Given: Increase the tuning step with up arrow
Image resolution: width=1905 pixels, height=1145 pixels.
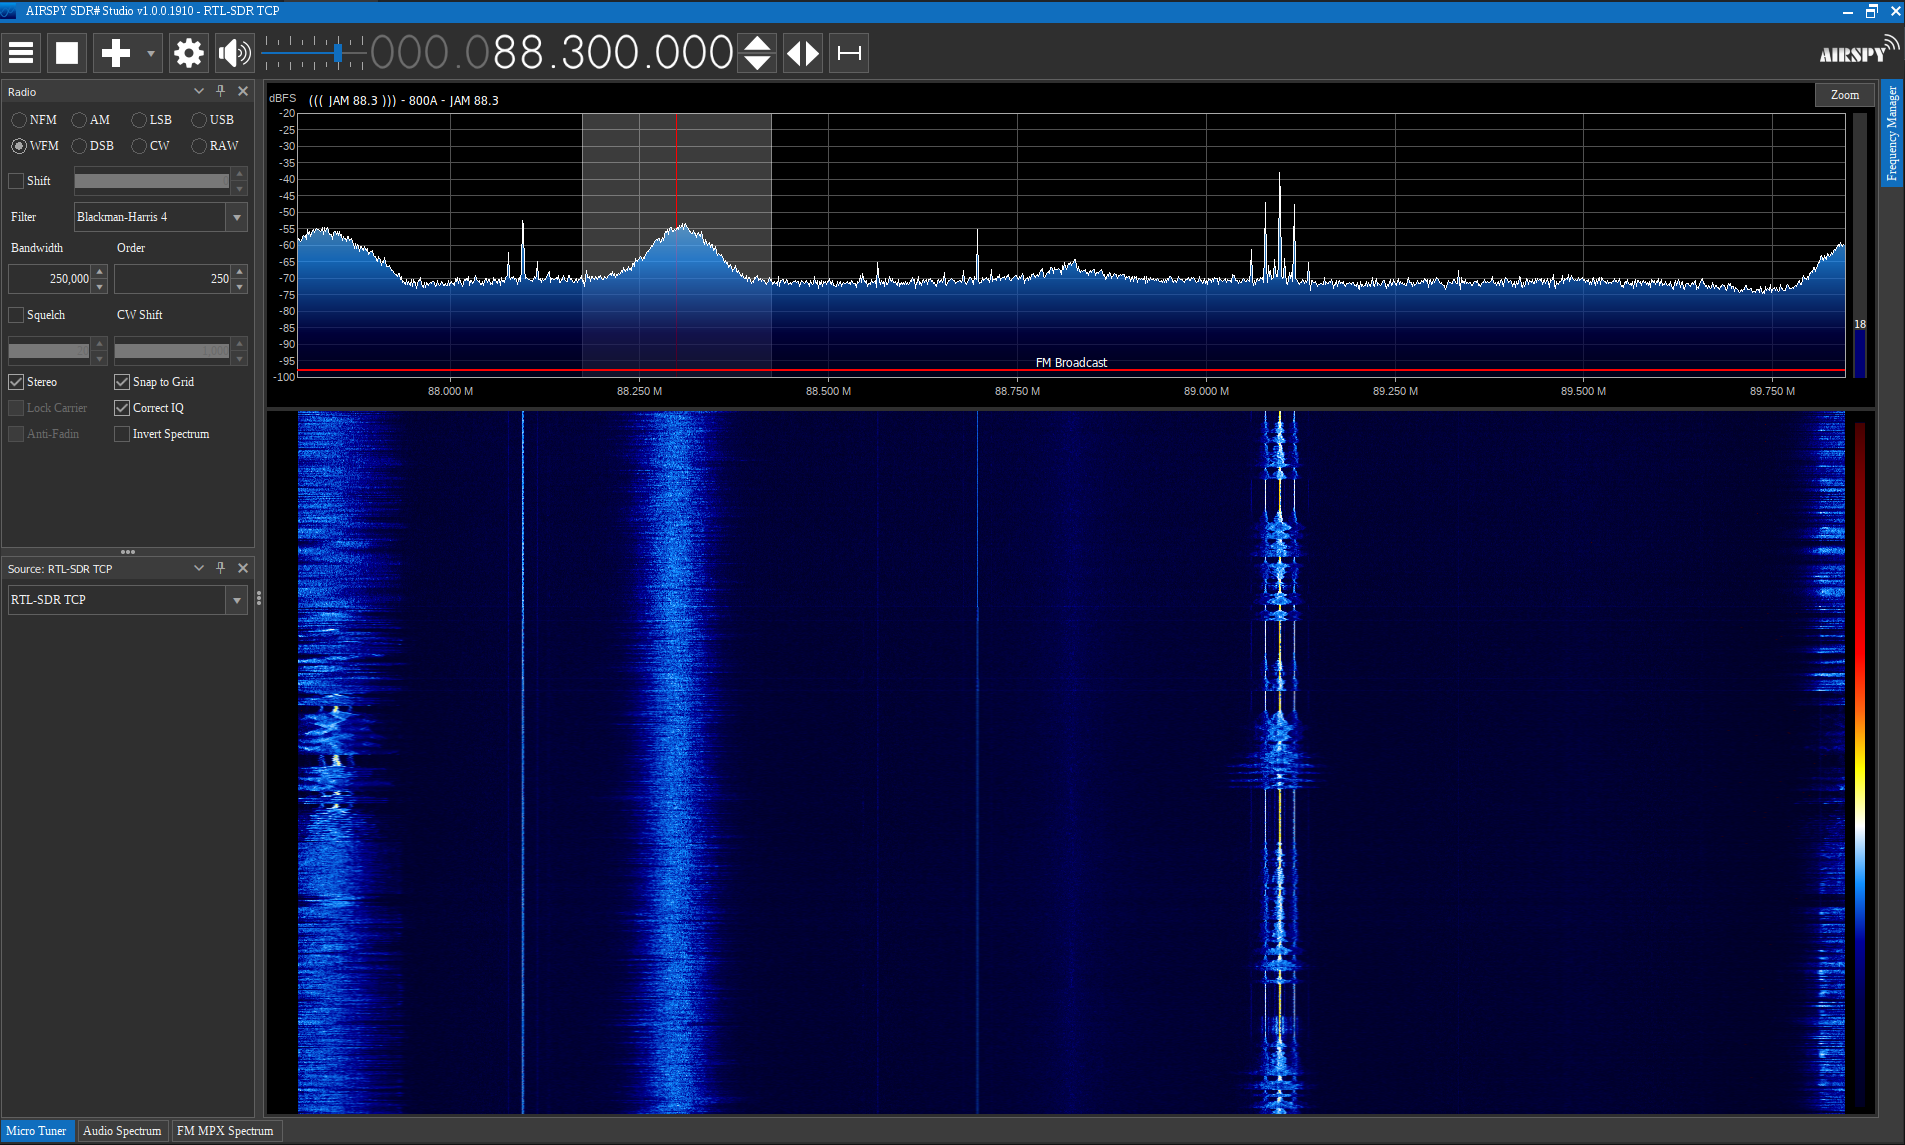Looking at the screenshot, I should [x=757, y=44].
